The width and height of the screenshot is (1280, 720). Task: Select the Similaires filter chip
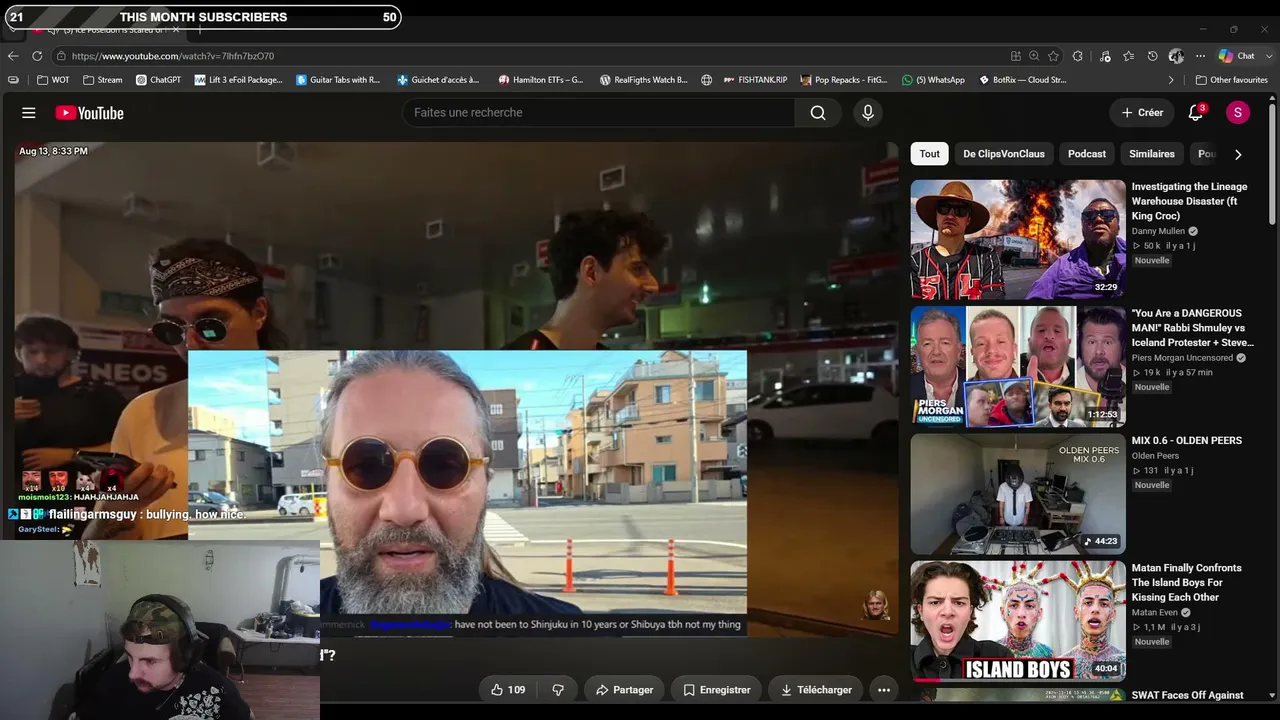click(x=1152, y=154)
